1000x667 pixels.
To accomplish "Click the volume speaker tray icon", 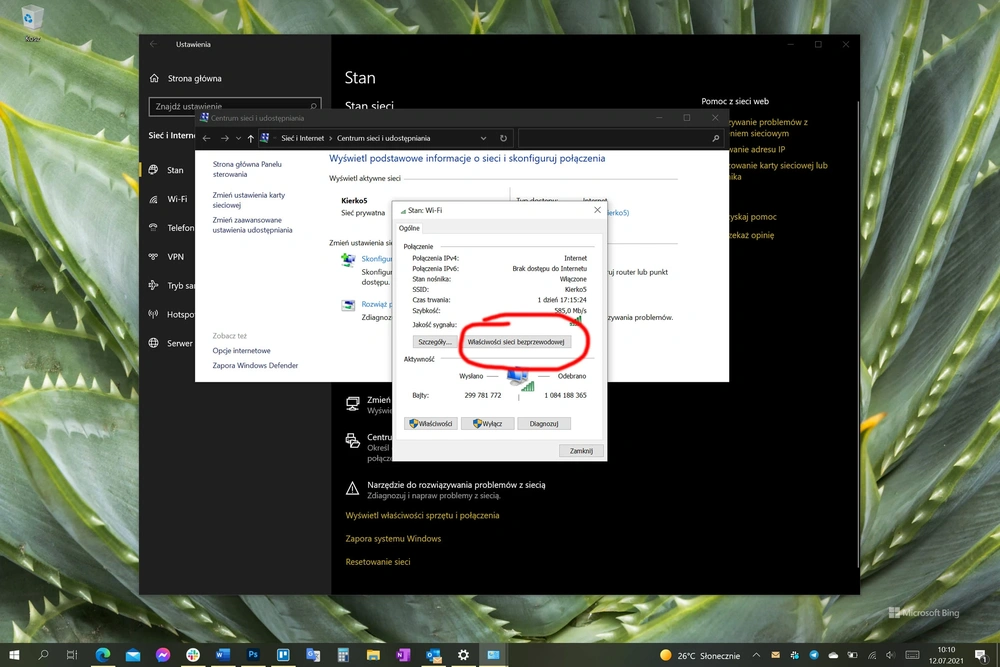I will (891, 655).
